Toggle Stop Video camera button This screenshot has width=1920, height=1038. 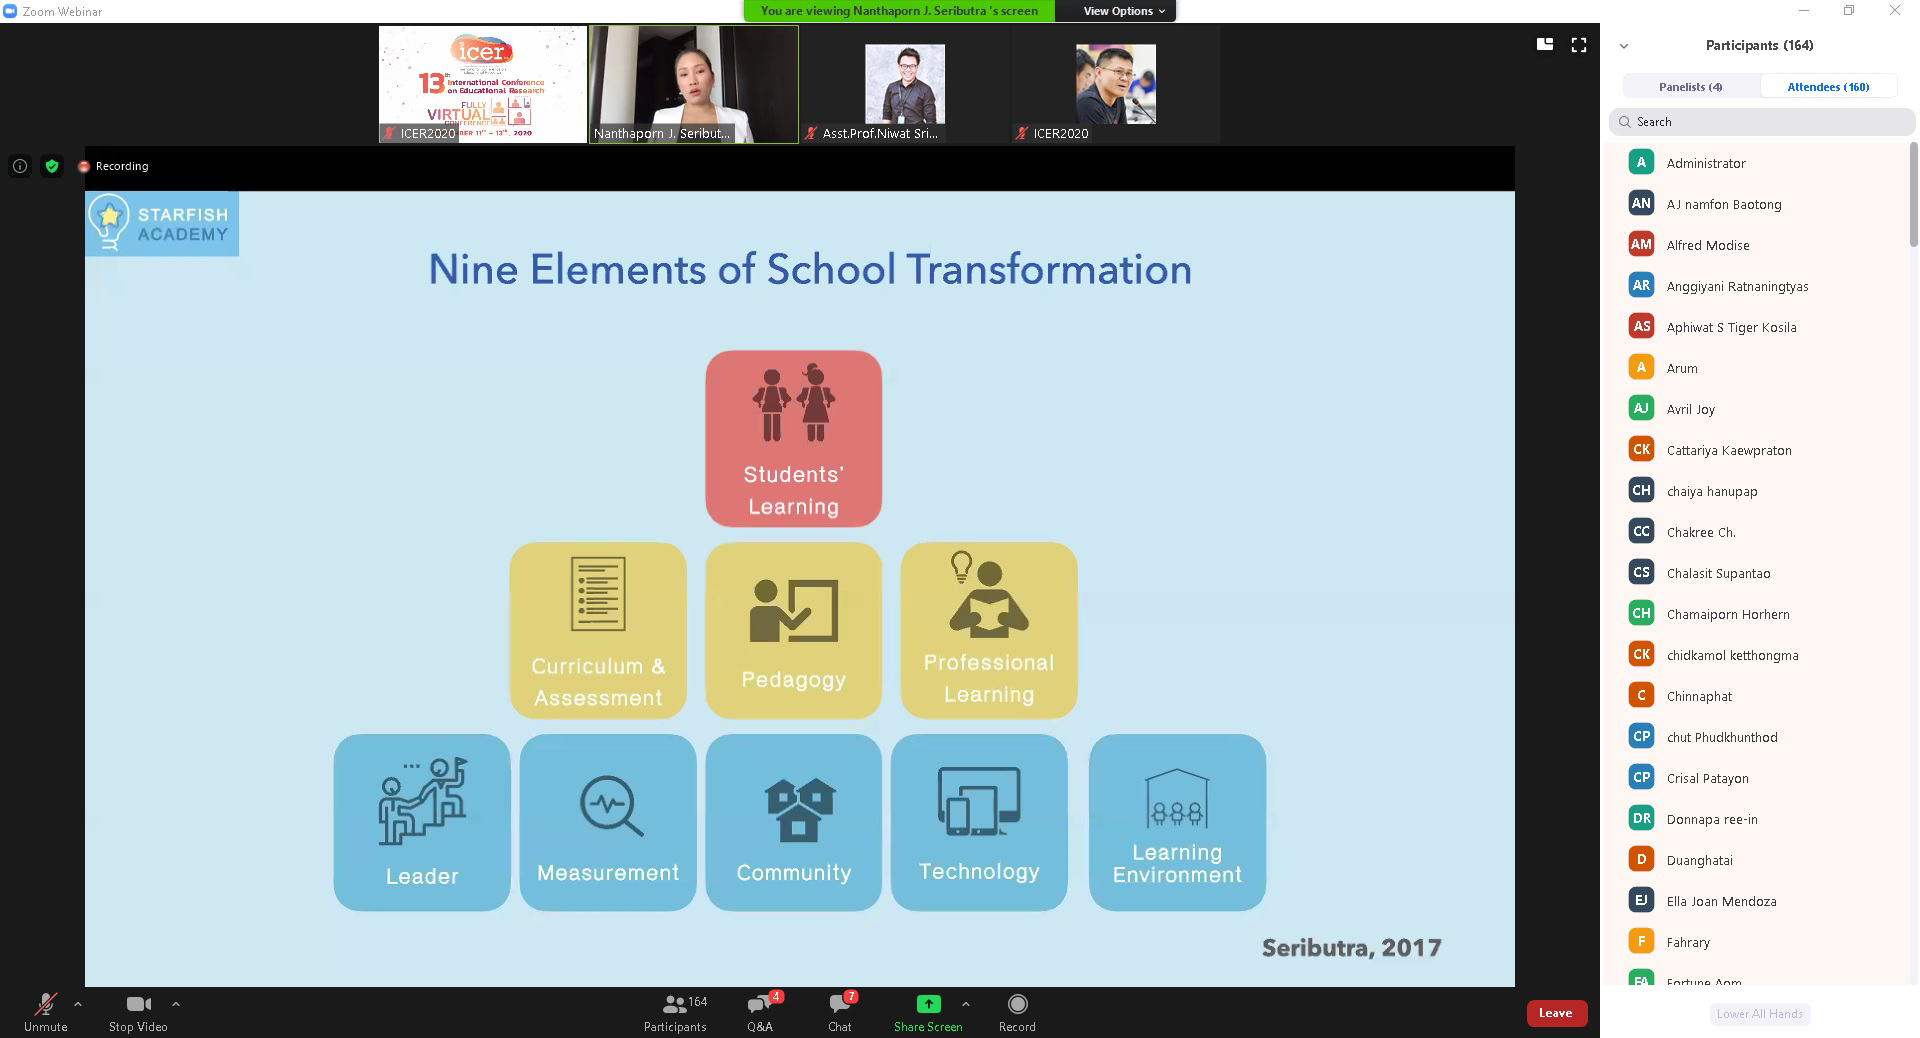pos(138,1006)
